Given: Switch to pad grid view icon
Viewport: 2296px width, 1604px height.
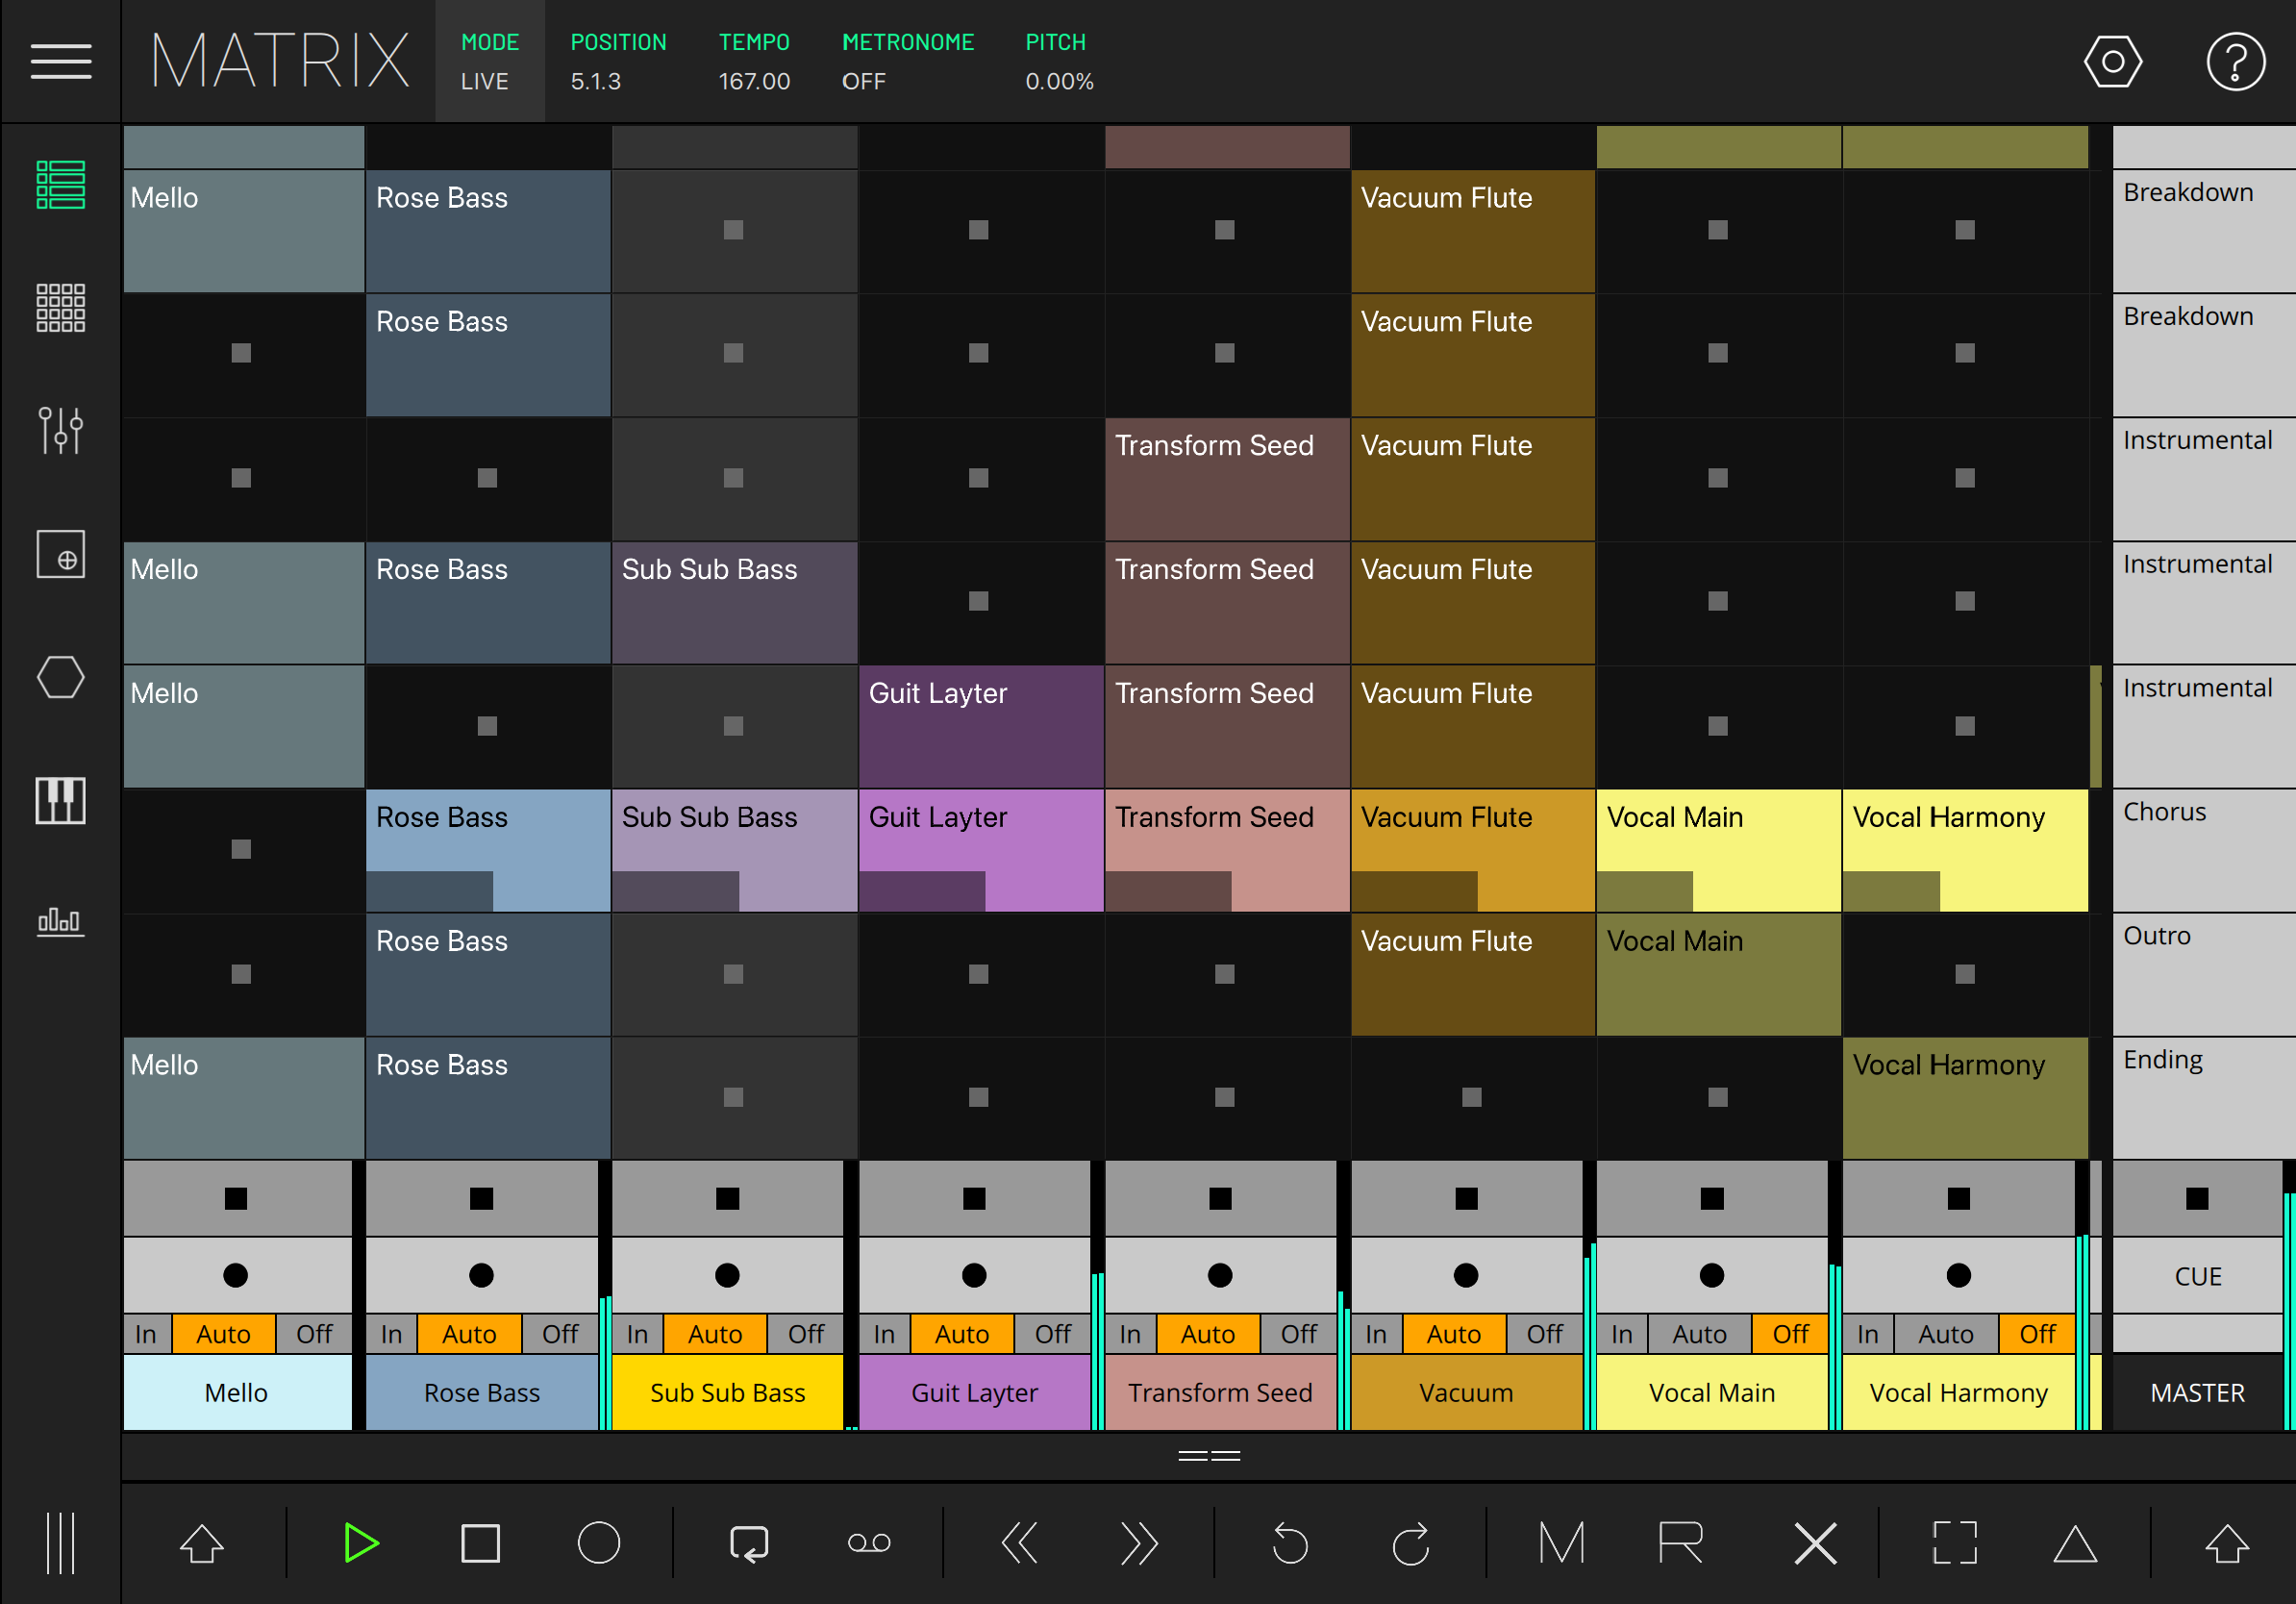Looking at the screenshot, I should (x=60, y=307).
